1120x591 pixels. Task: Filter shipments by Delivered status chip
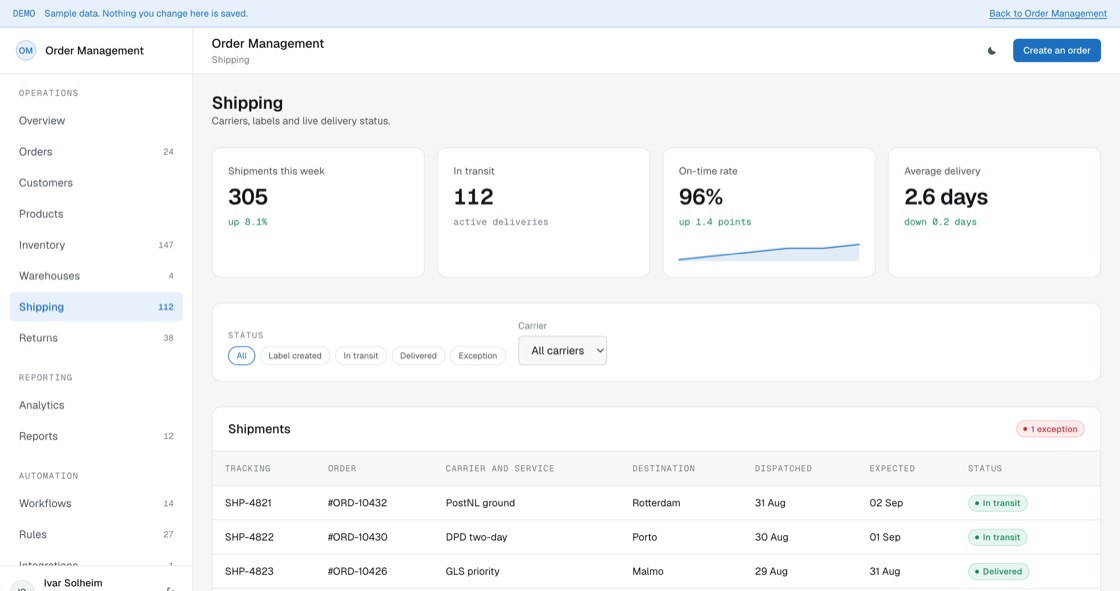419,356
